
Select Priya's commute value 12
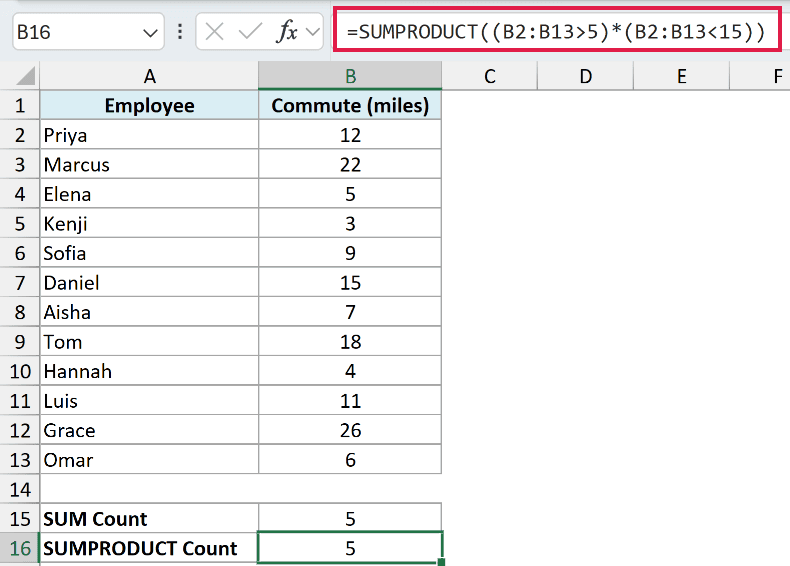[x=350, y=135]
